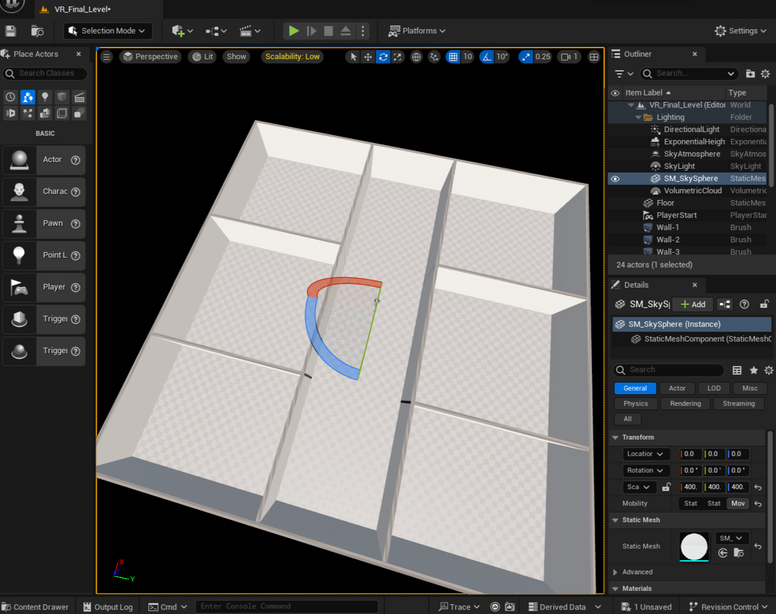The image size is (776, 614).
Task: Click the skip frame button
Action: (311, 31)
